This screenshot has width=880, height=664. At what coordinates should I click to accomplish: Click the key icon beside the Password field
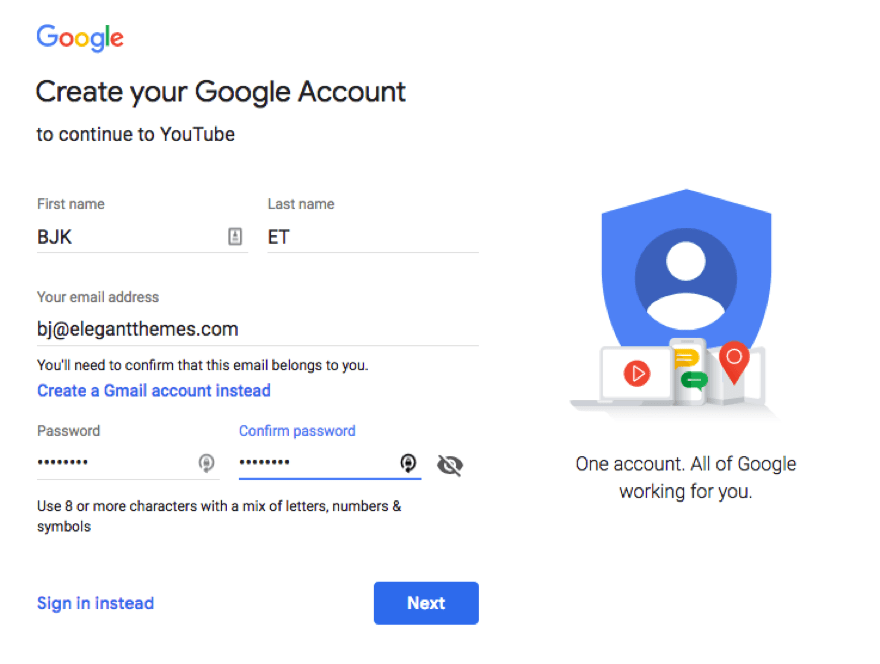coord(207,464)
